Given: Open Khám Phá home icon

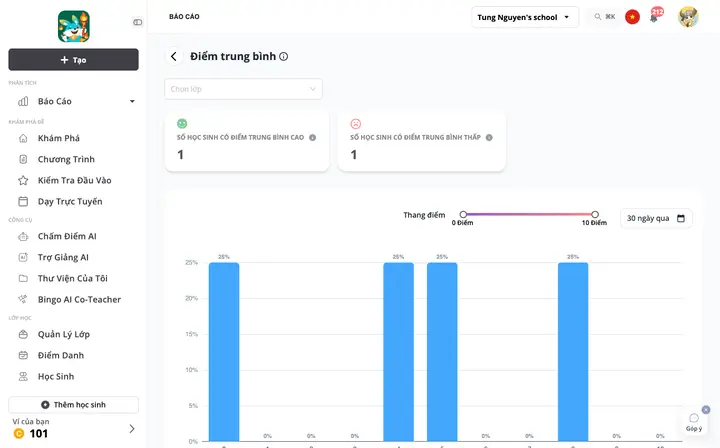Looking at the screenshot, I should pos(23,138).
